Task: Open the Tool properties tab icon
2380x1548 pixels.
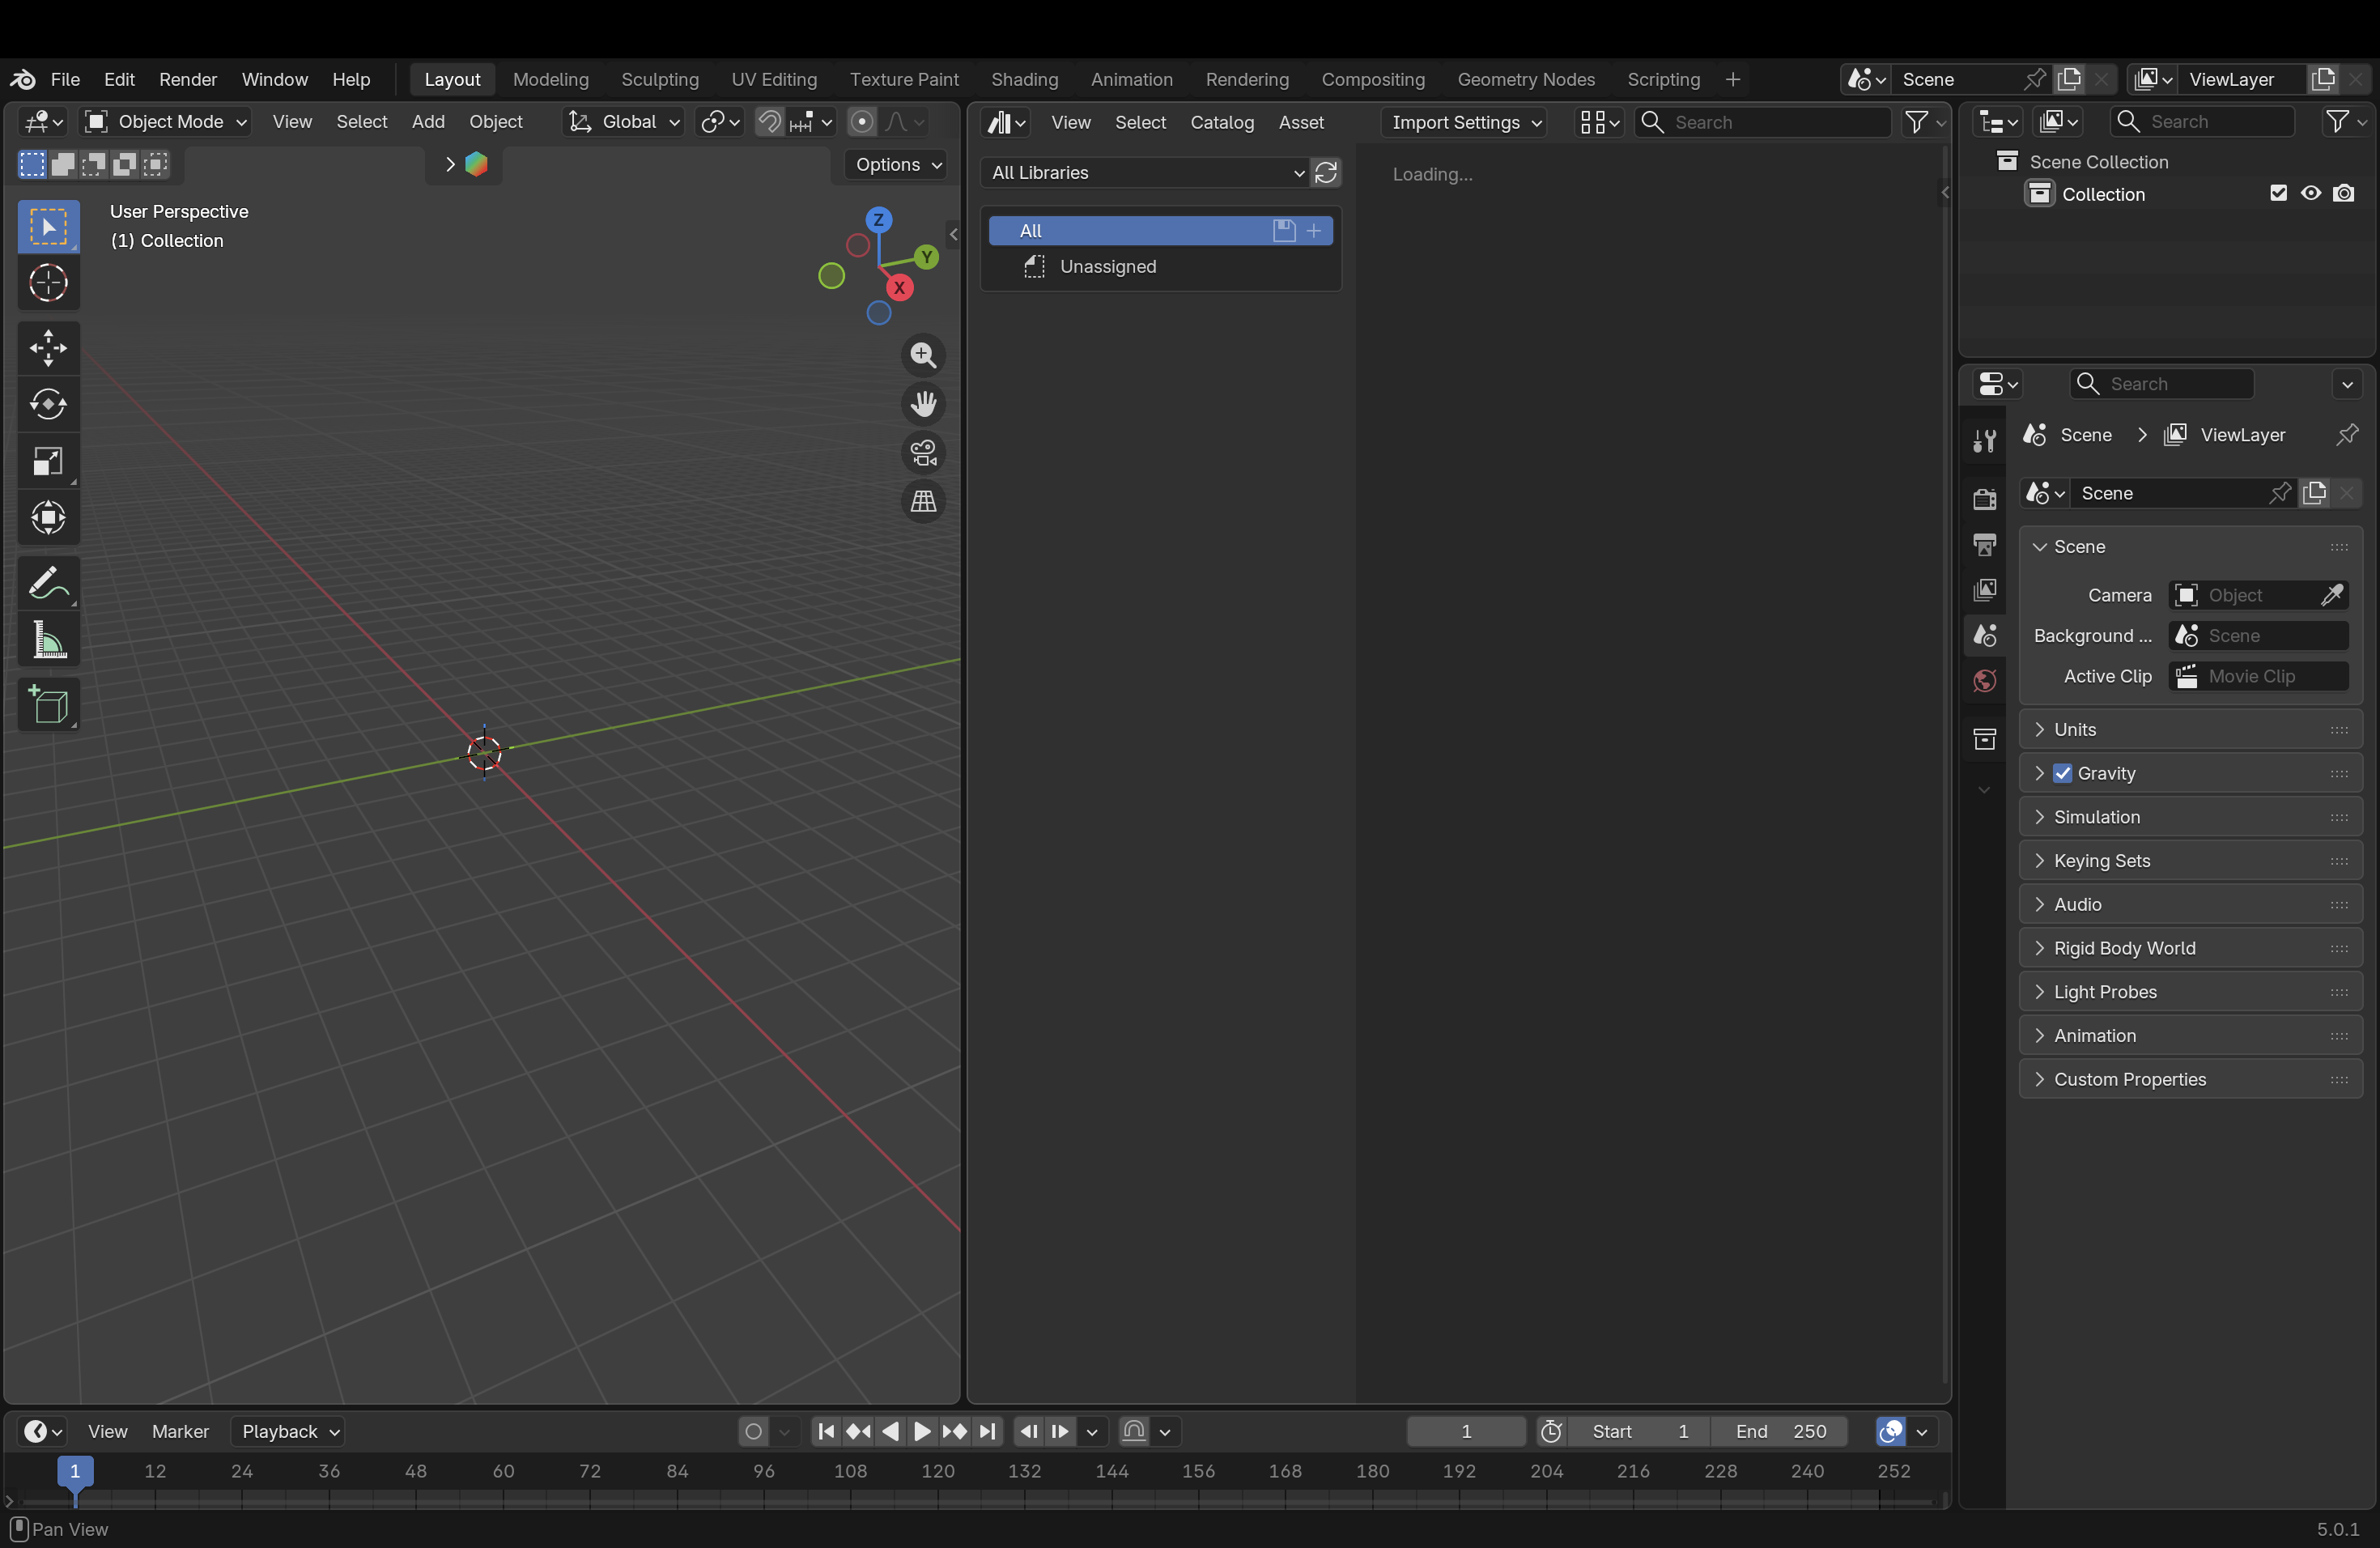Action: (1984, 440)
